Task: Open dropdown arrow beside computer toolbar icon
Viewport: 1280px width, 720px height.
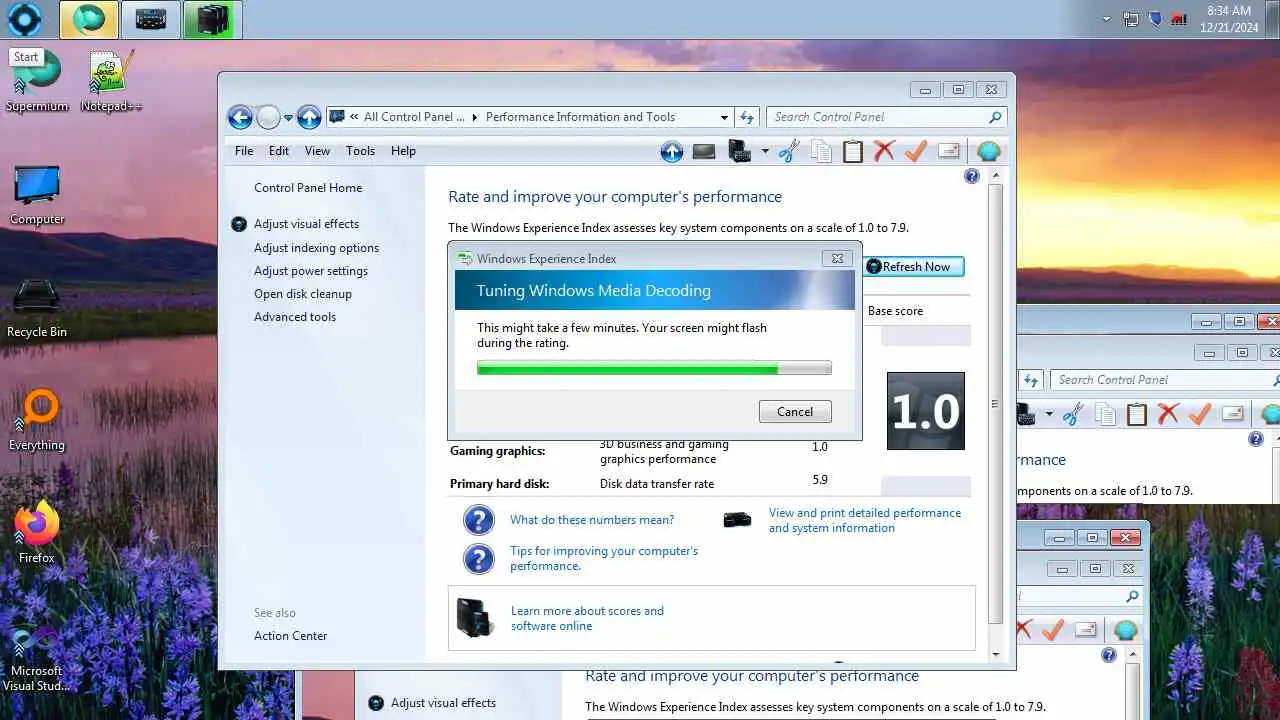Action: point(765,152)
